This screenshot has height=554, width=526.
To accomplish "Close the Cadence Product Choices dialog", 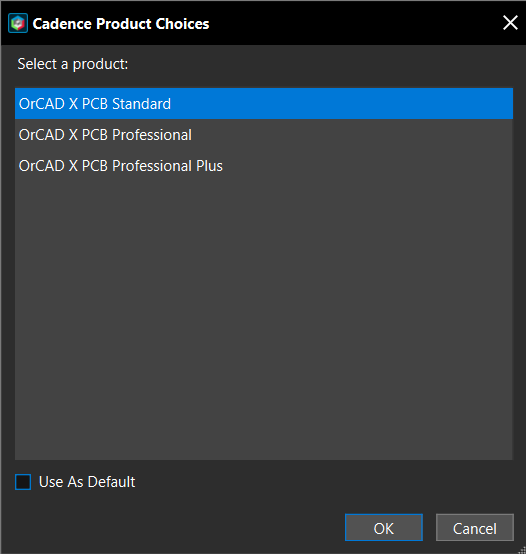I will point(510,23).
